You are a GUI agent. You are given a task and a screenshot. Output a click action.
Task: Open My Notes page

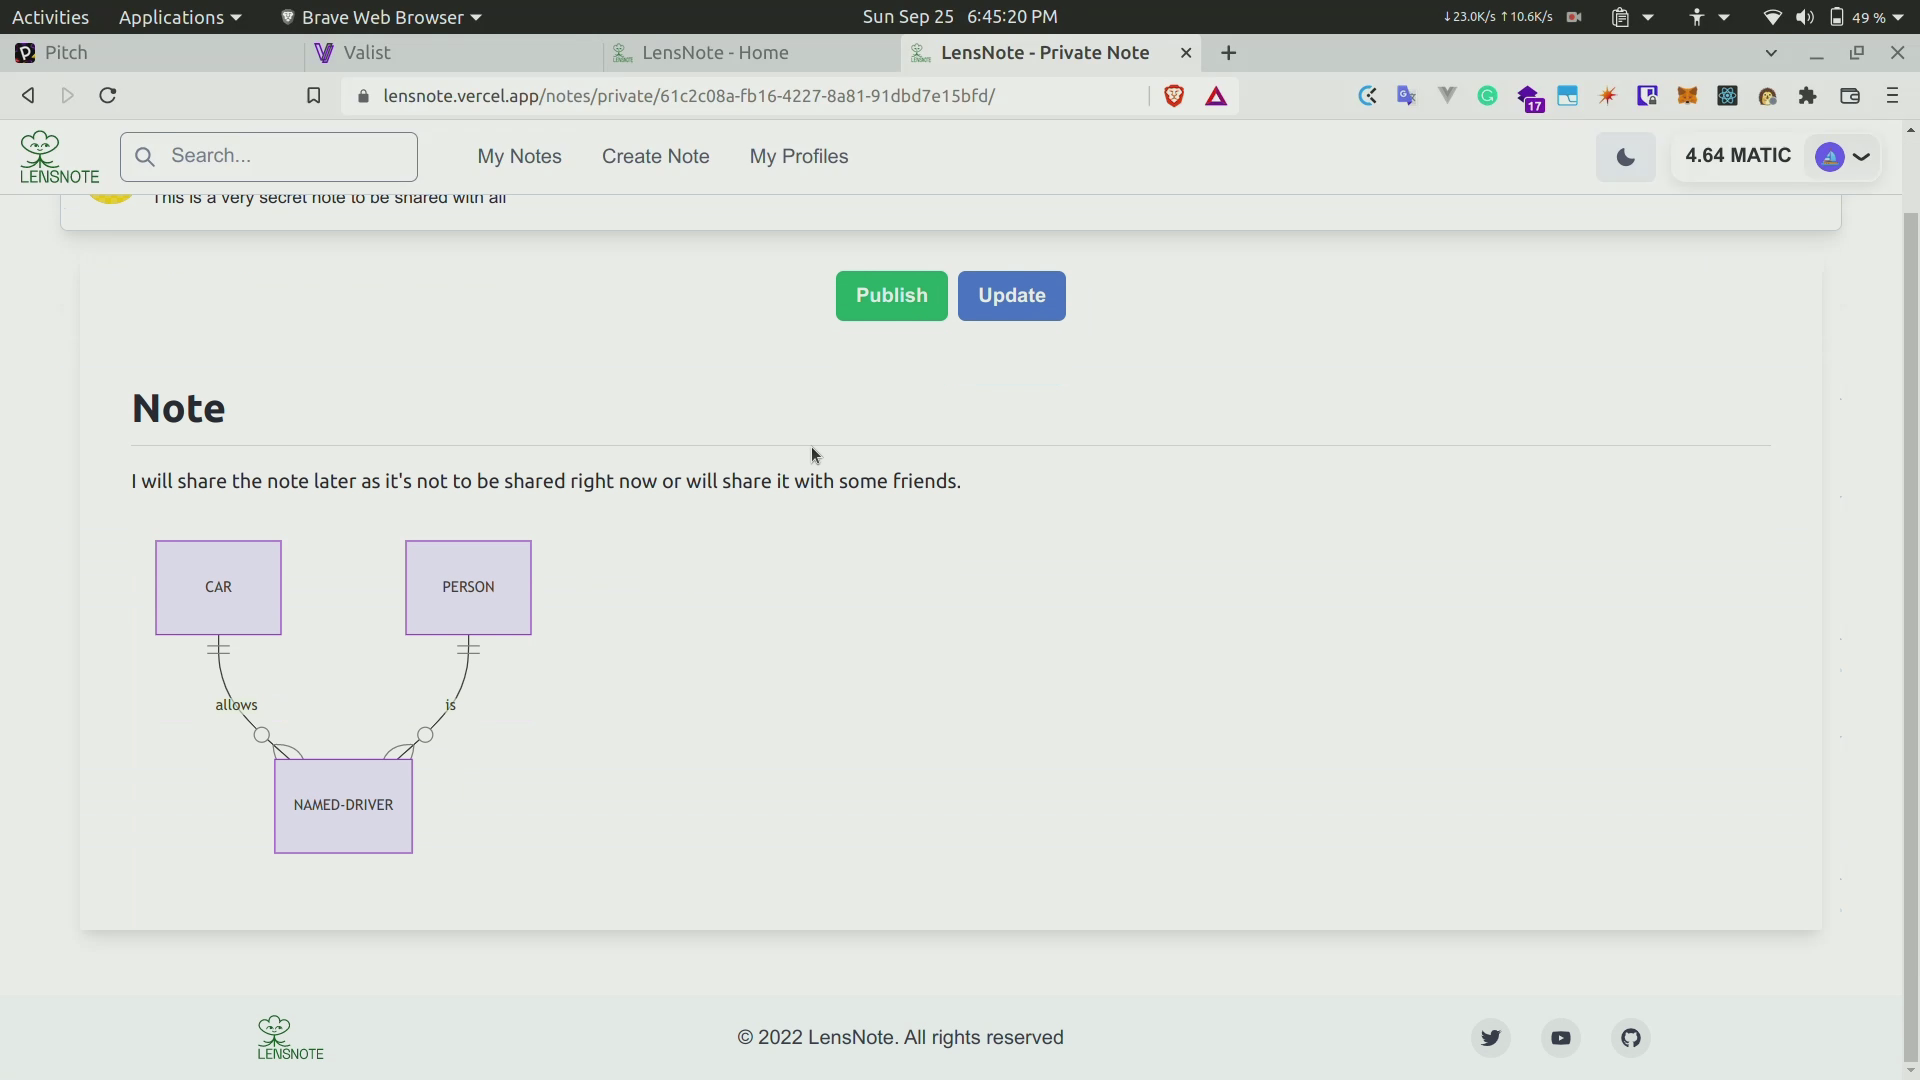(519, 157)
